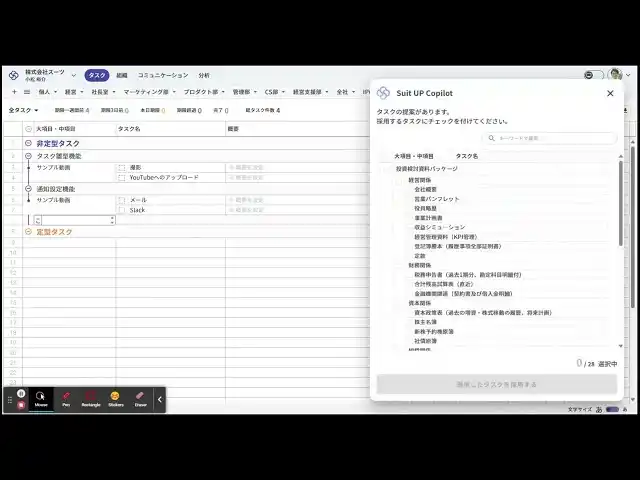Collapse the 非定型タスク section
640x480 pixels.
point(28,144)
